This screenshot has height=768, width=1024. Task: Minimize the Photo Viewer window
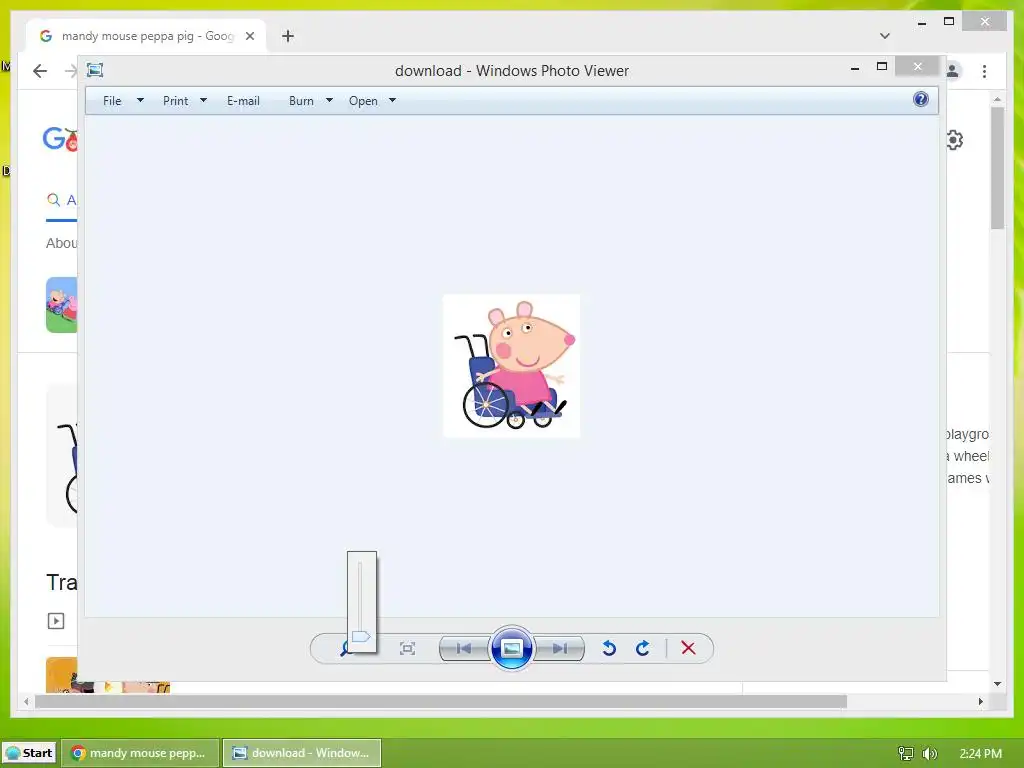tap(855, 67)
